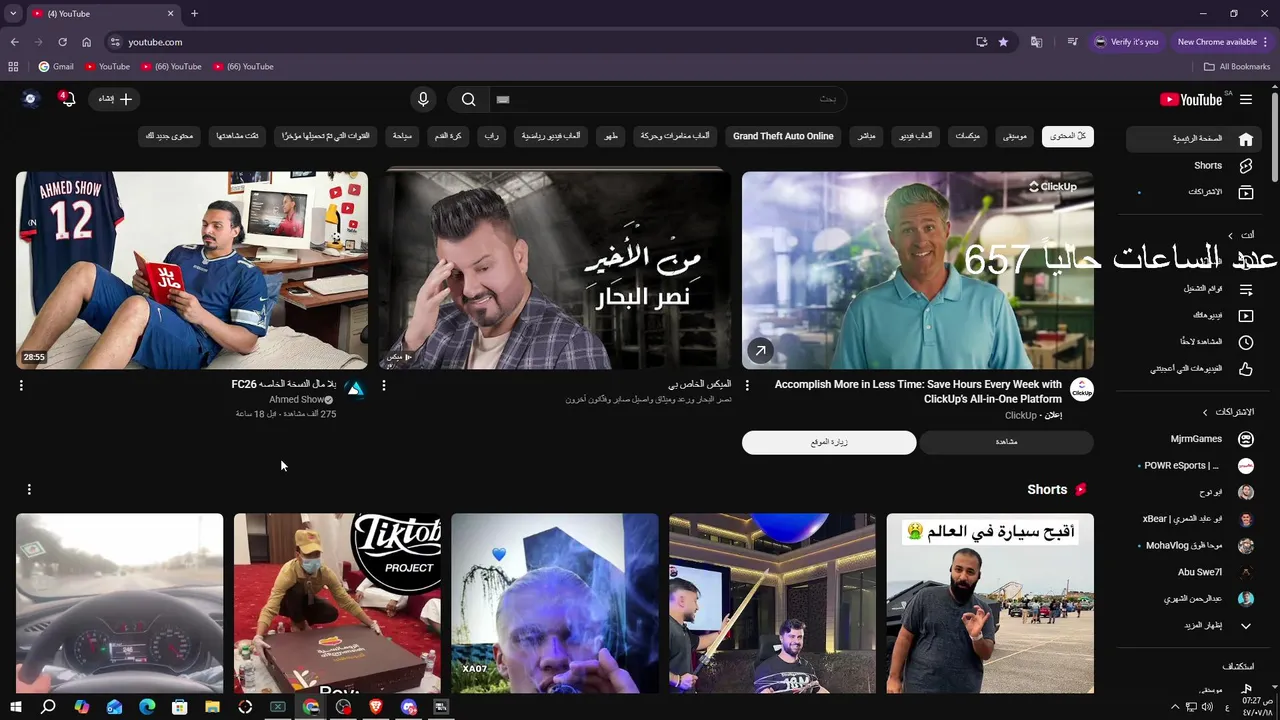This screenshot has height=720, width=1280.
Task: Open Shorts from the sidebar
Action: coord(1194,165)
